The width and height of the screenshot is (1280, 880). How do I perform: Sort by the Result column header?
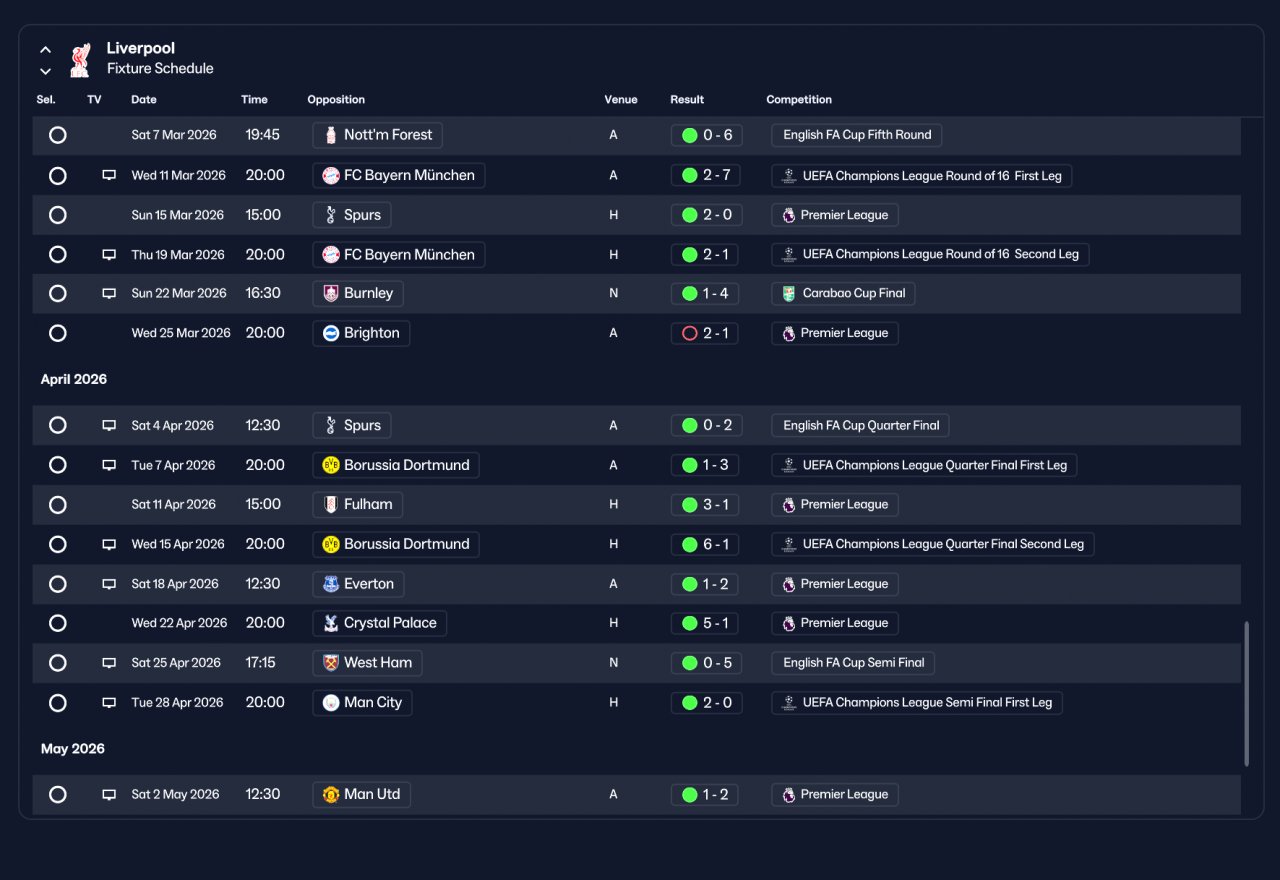point(687,100)
